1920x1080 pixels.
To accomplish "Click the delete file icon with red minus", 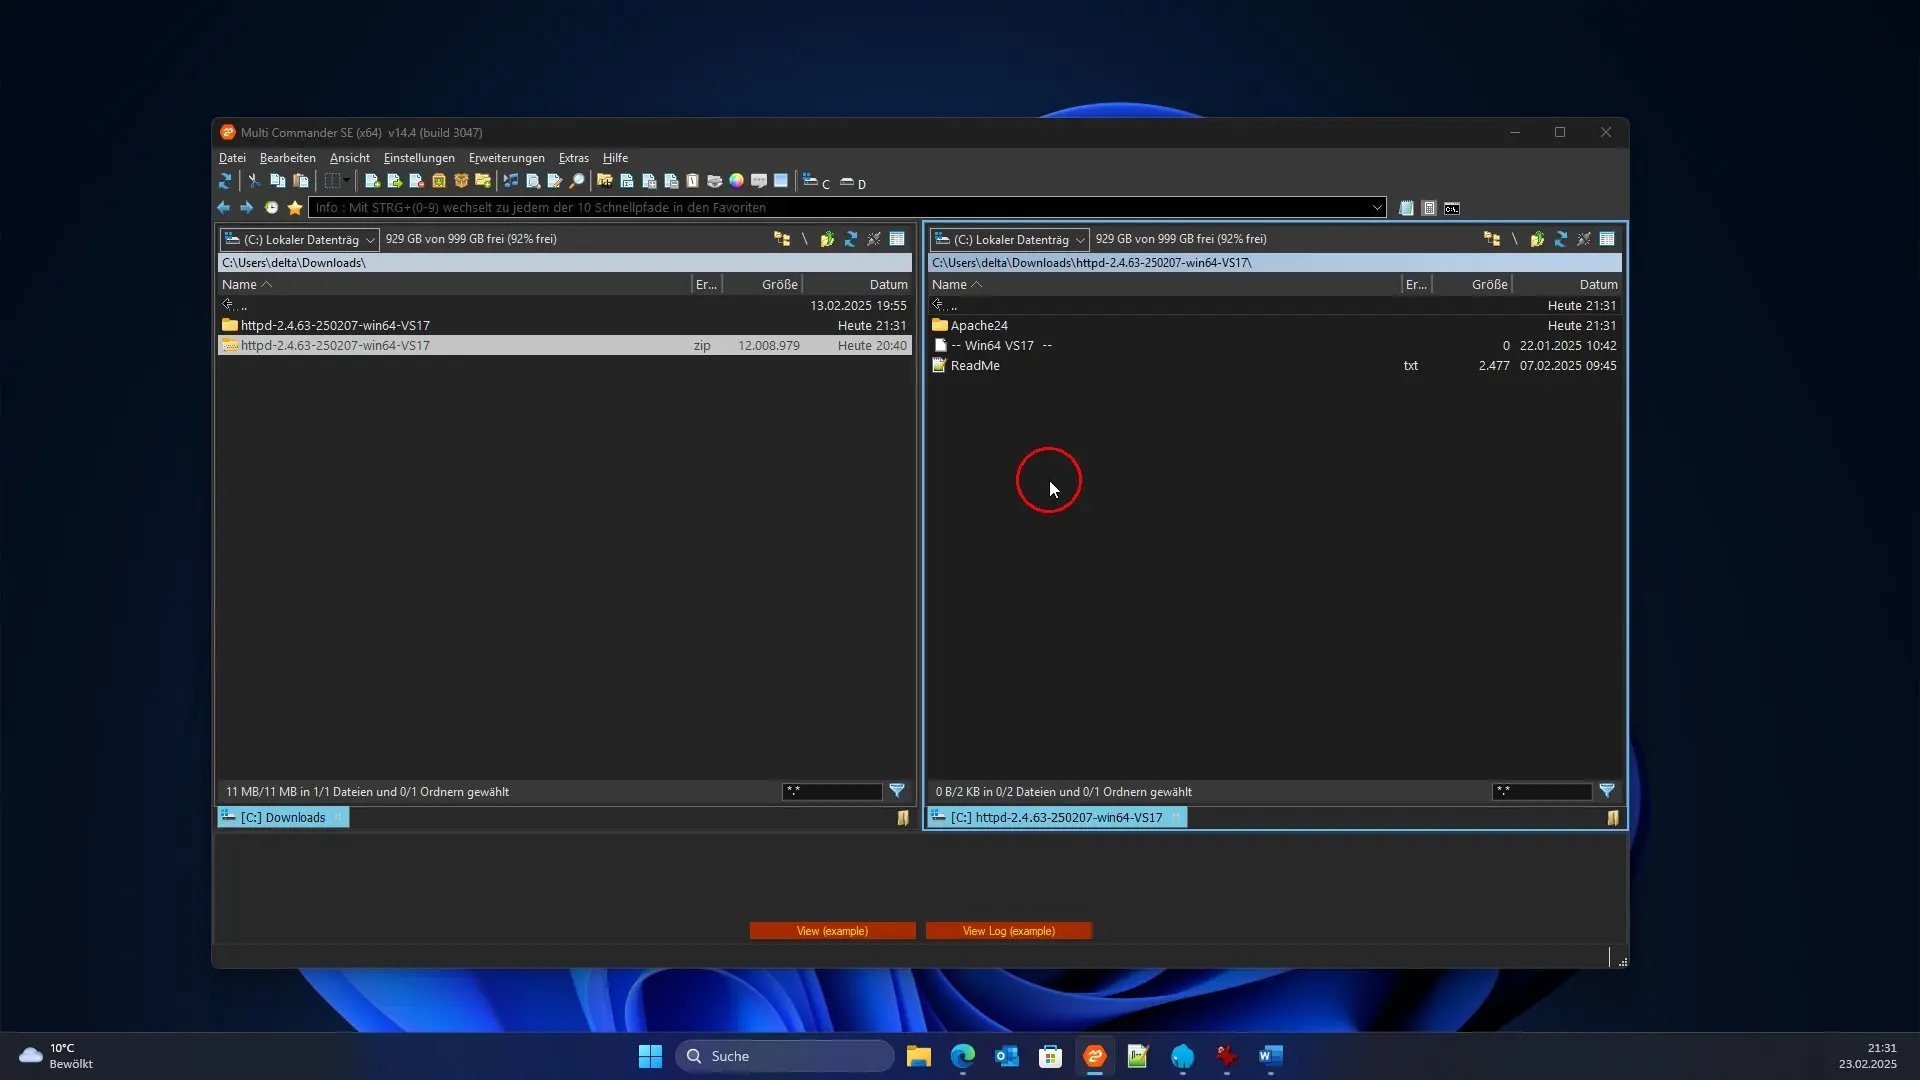I will pos(416,181).
